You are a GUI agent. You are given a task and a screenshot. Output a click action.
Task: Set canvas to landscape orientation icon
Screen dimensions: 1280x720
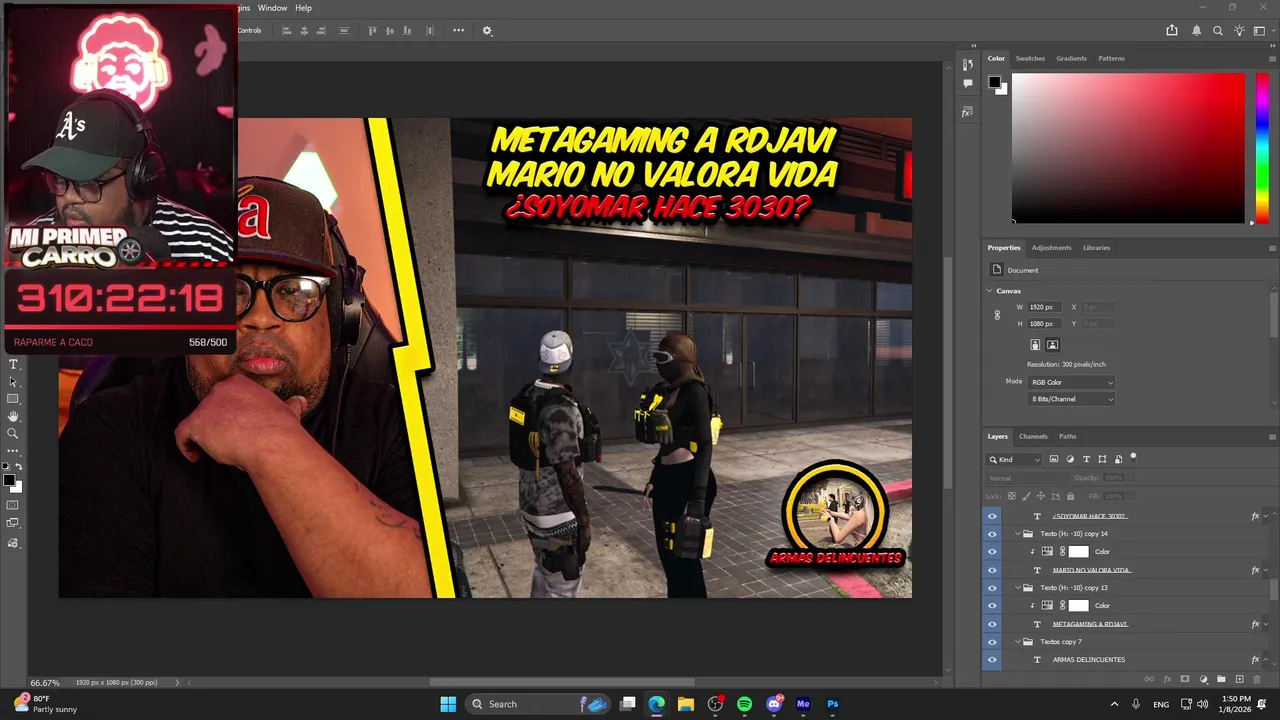pos(1052,344)
